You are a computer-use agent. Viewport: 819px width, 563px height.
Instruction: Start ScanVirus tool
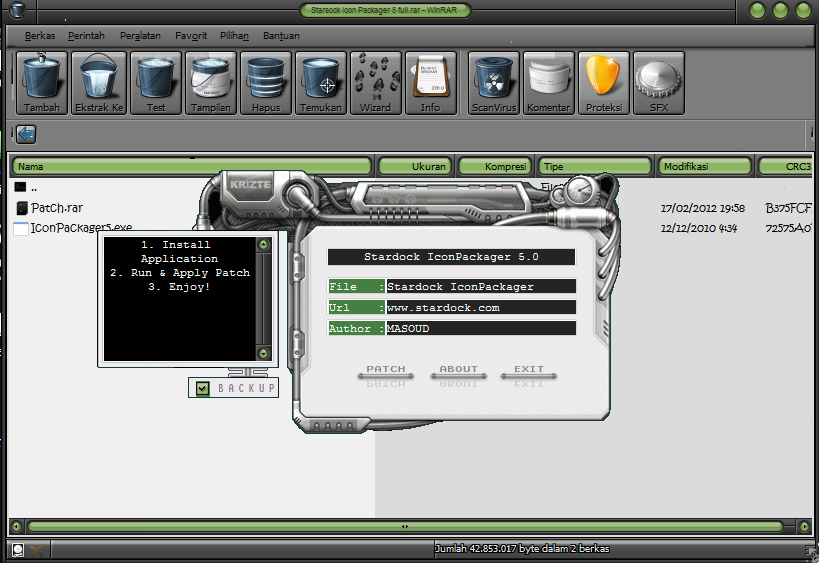click(494, 83)
